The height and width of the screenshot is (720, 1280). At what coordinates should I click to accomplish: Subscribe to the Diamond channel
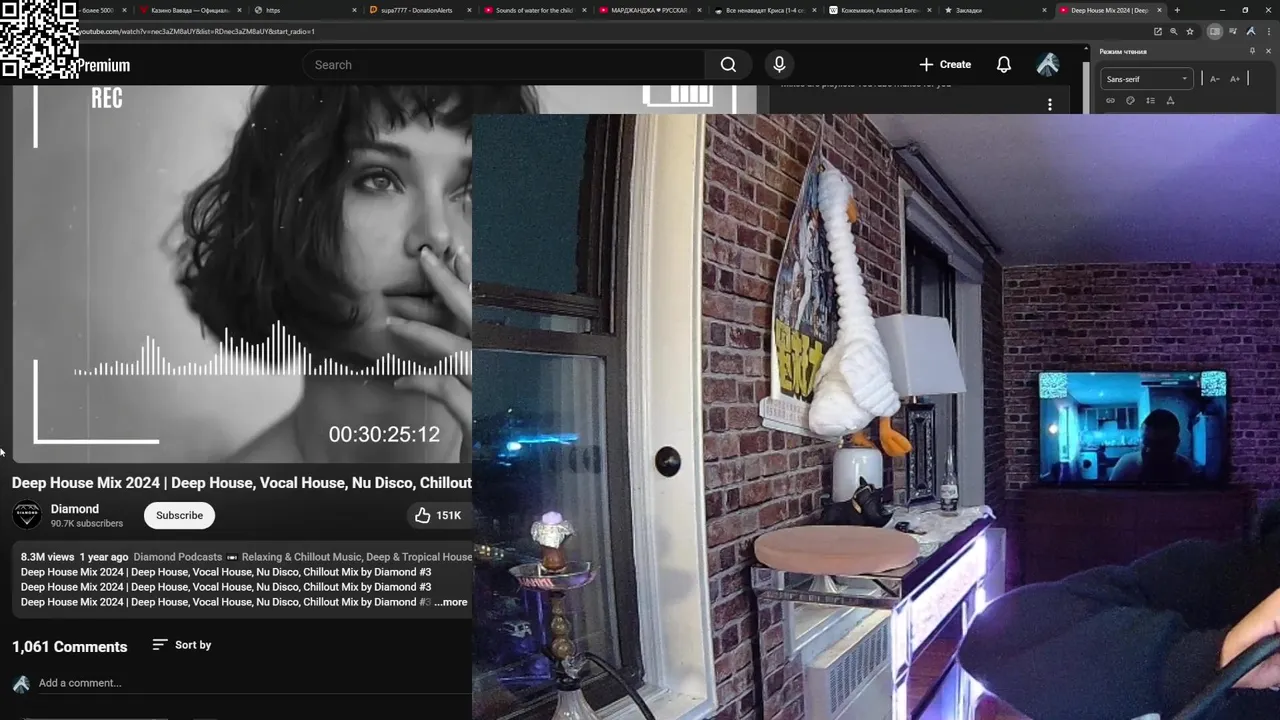point(179,515)
